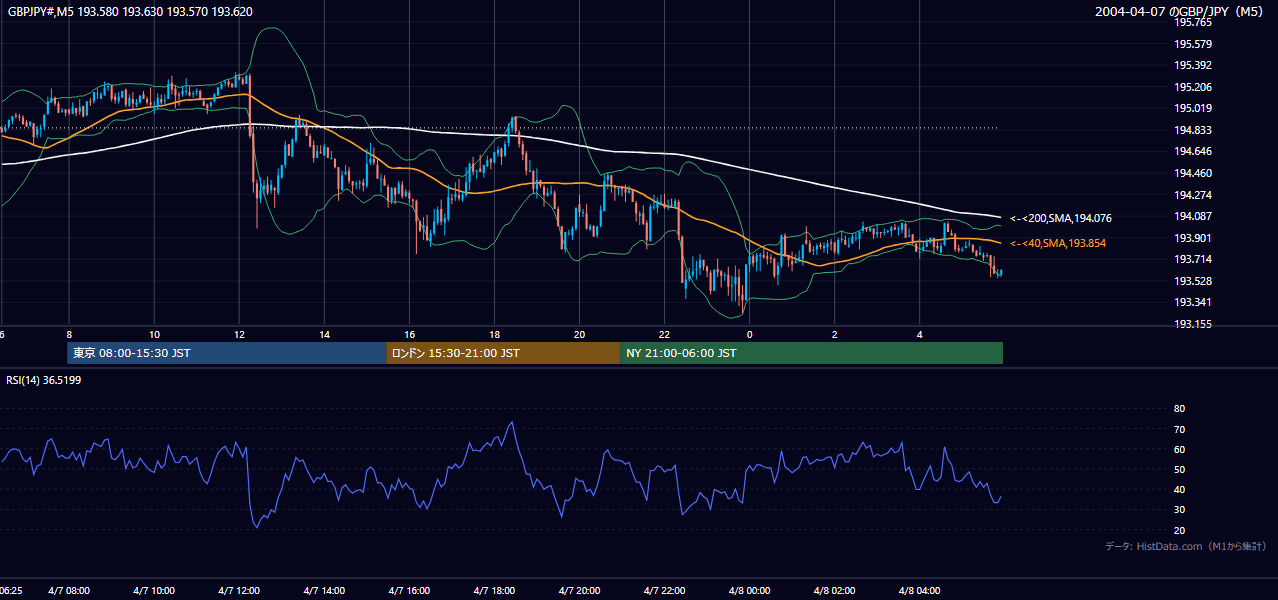Click hour label 14 under price chart
Screen dimensions: 1278x600
[x=324, y=334]
